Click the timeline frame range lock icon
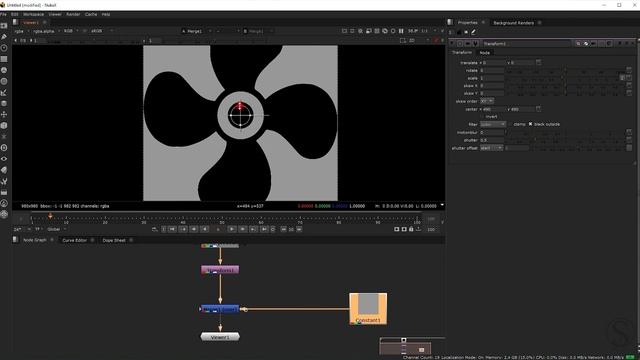640x360 pixels. [411, 229]
